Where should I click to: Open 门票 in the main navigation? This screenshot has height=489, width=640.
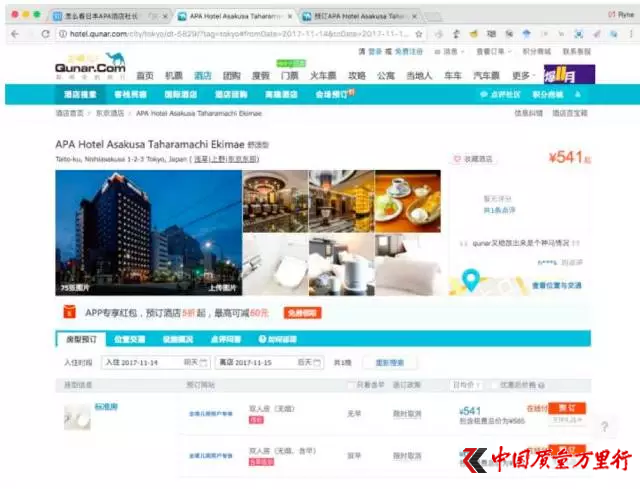(289, 76)
